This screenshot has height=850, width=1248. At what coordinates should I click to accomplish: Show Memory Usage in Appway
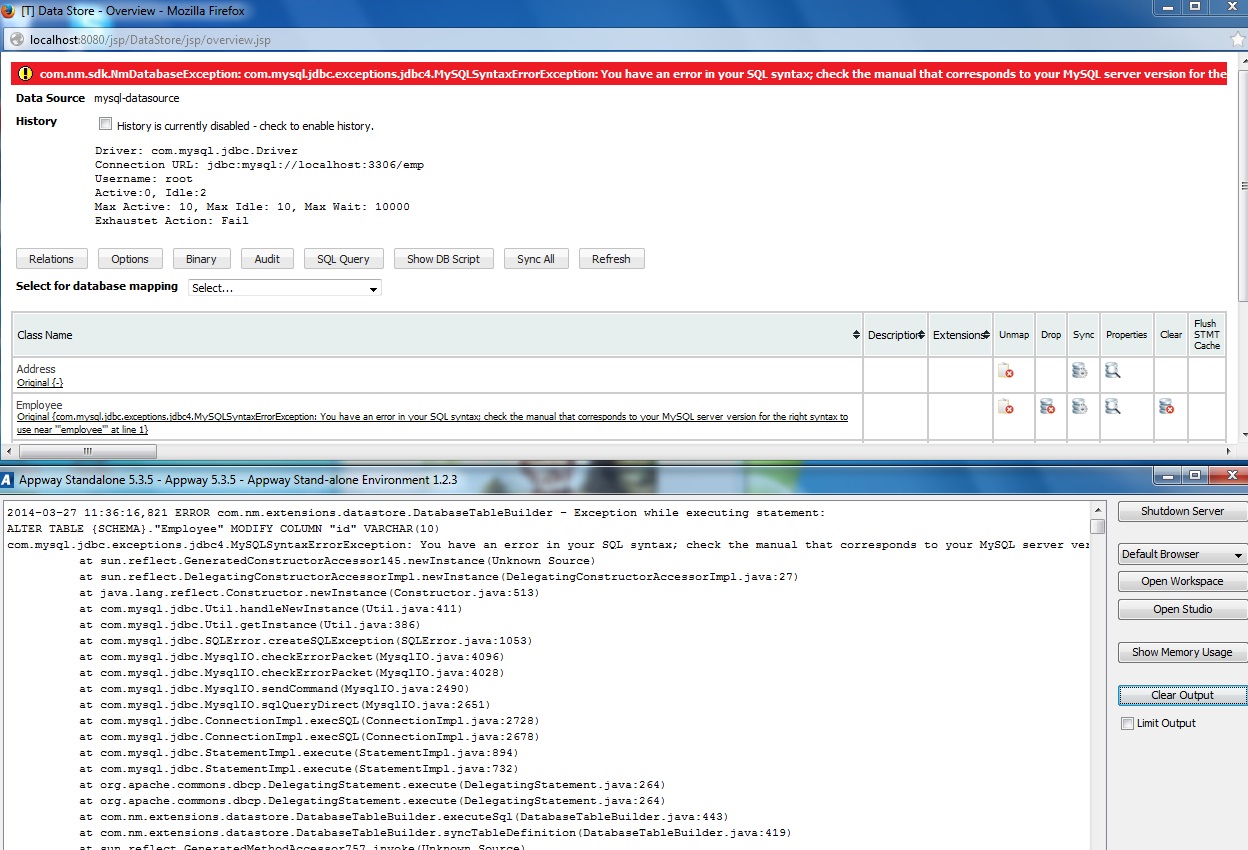(x=1182, y=652)
